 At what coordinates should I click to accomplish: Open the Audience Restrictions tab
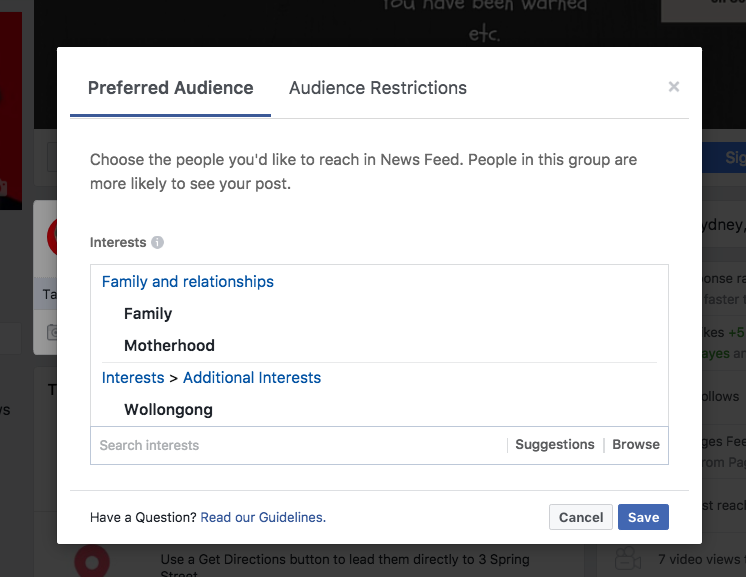pyautogui.click(x=378, y=88)
